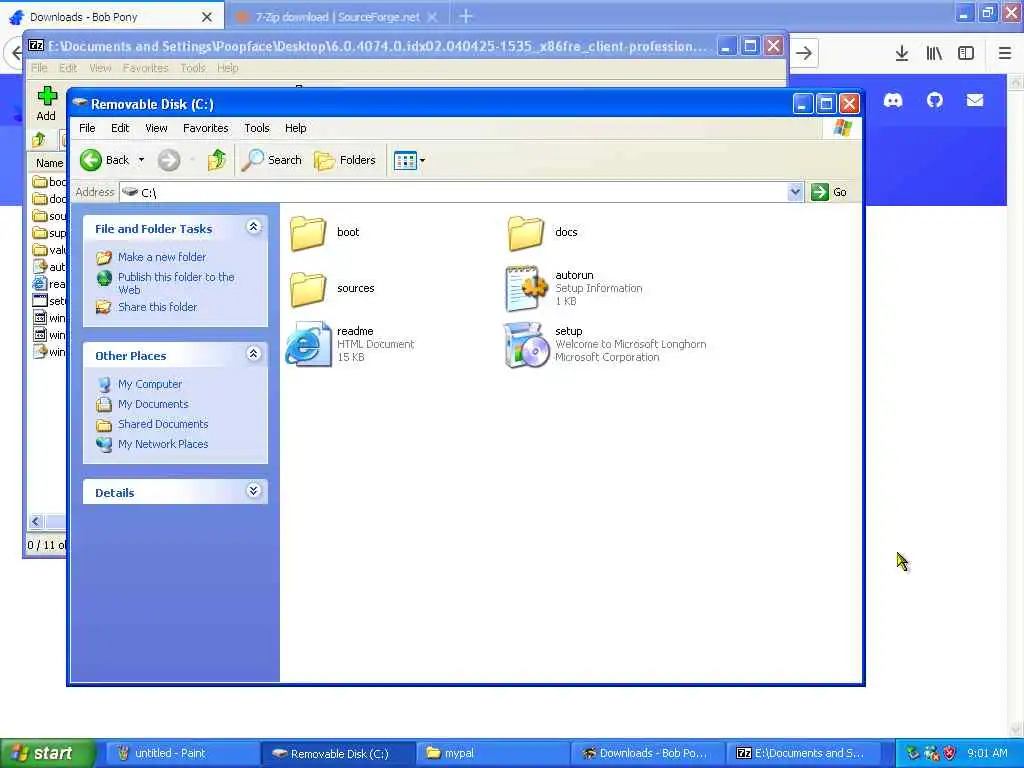Collapse File and Folder Tasks panel
1024x768 pixels.
(253, 227)
